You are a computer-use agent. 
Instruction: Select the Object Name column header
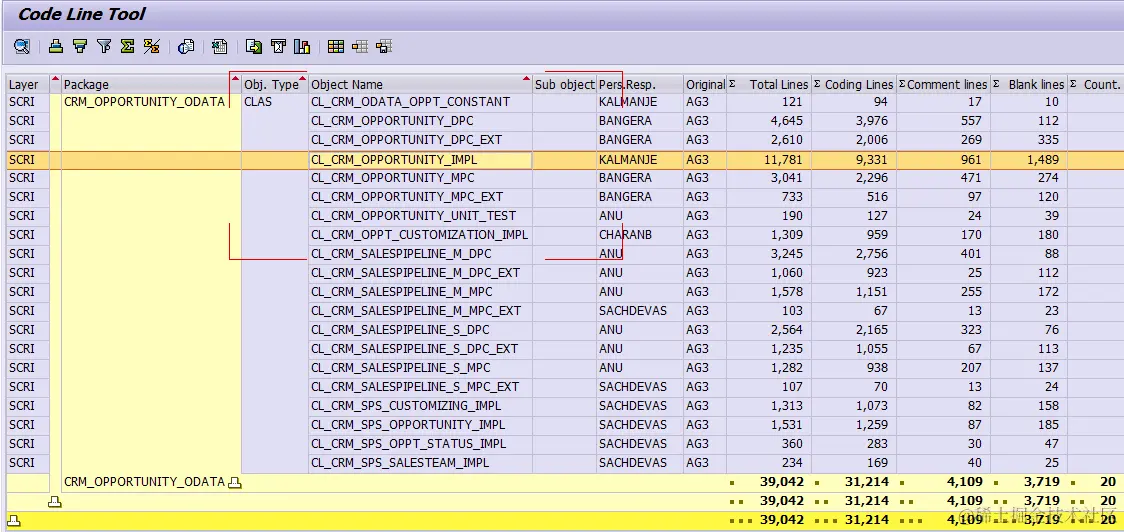tap(420, 84)
